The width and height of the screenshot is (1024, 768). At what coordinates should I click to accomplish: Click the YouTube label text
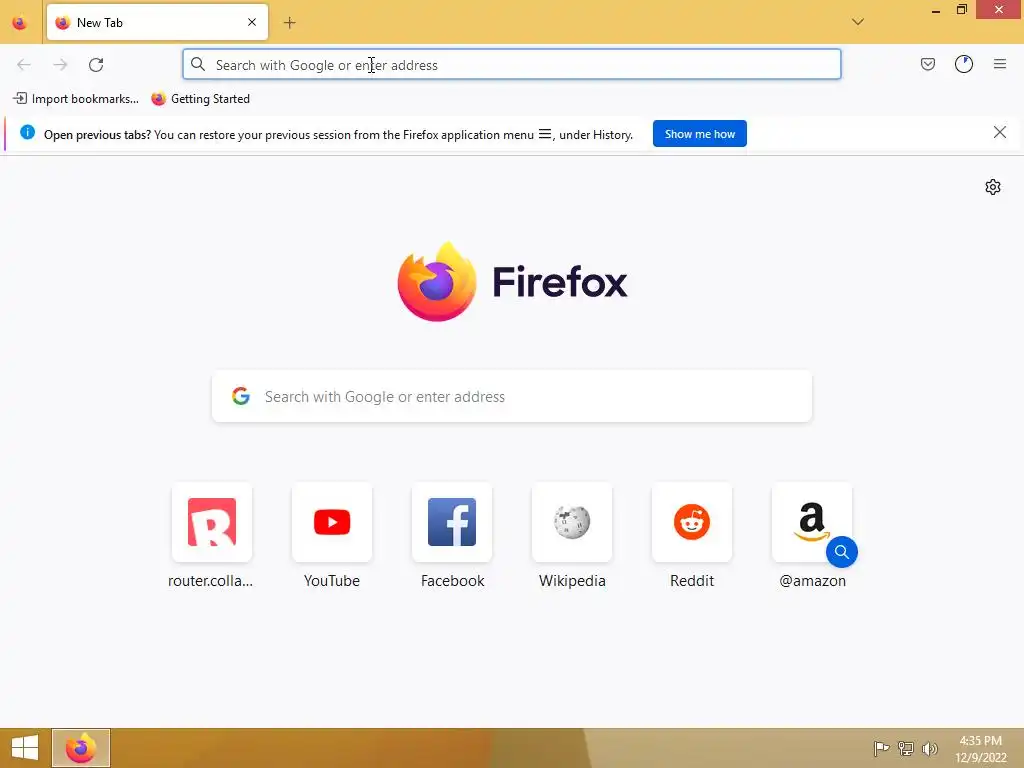click(332, 581)
